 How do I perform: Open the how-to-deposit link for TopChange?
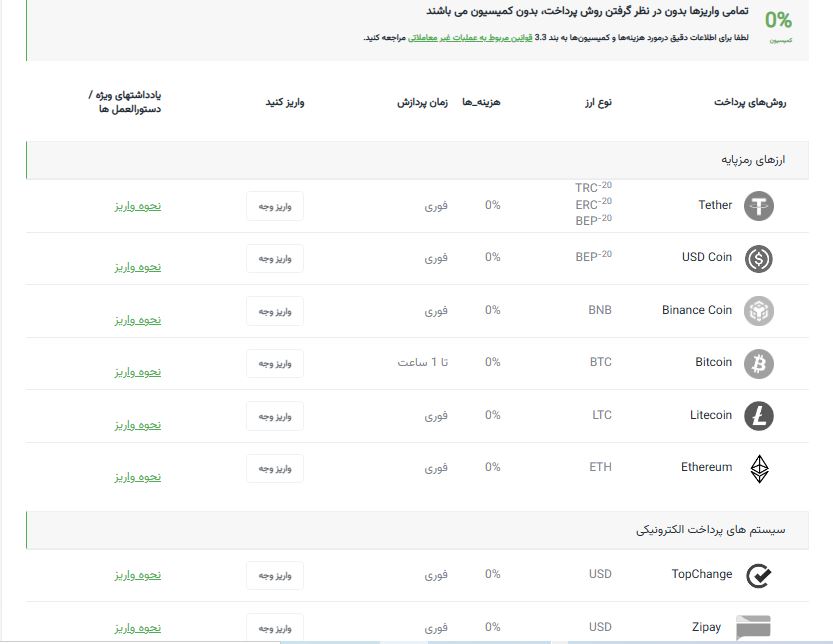tap(138, 575)
